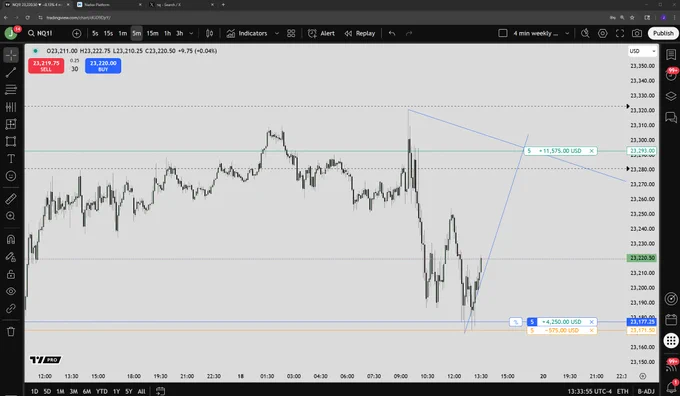680x396 pixels.
Task: Open the emoji icons tool
Action: tap(11, 176)
